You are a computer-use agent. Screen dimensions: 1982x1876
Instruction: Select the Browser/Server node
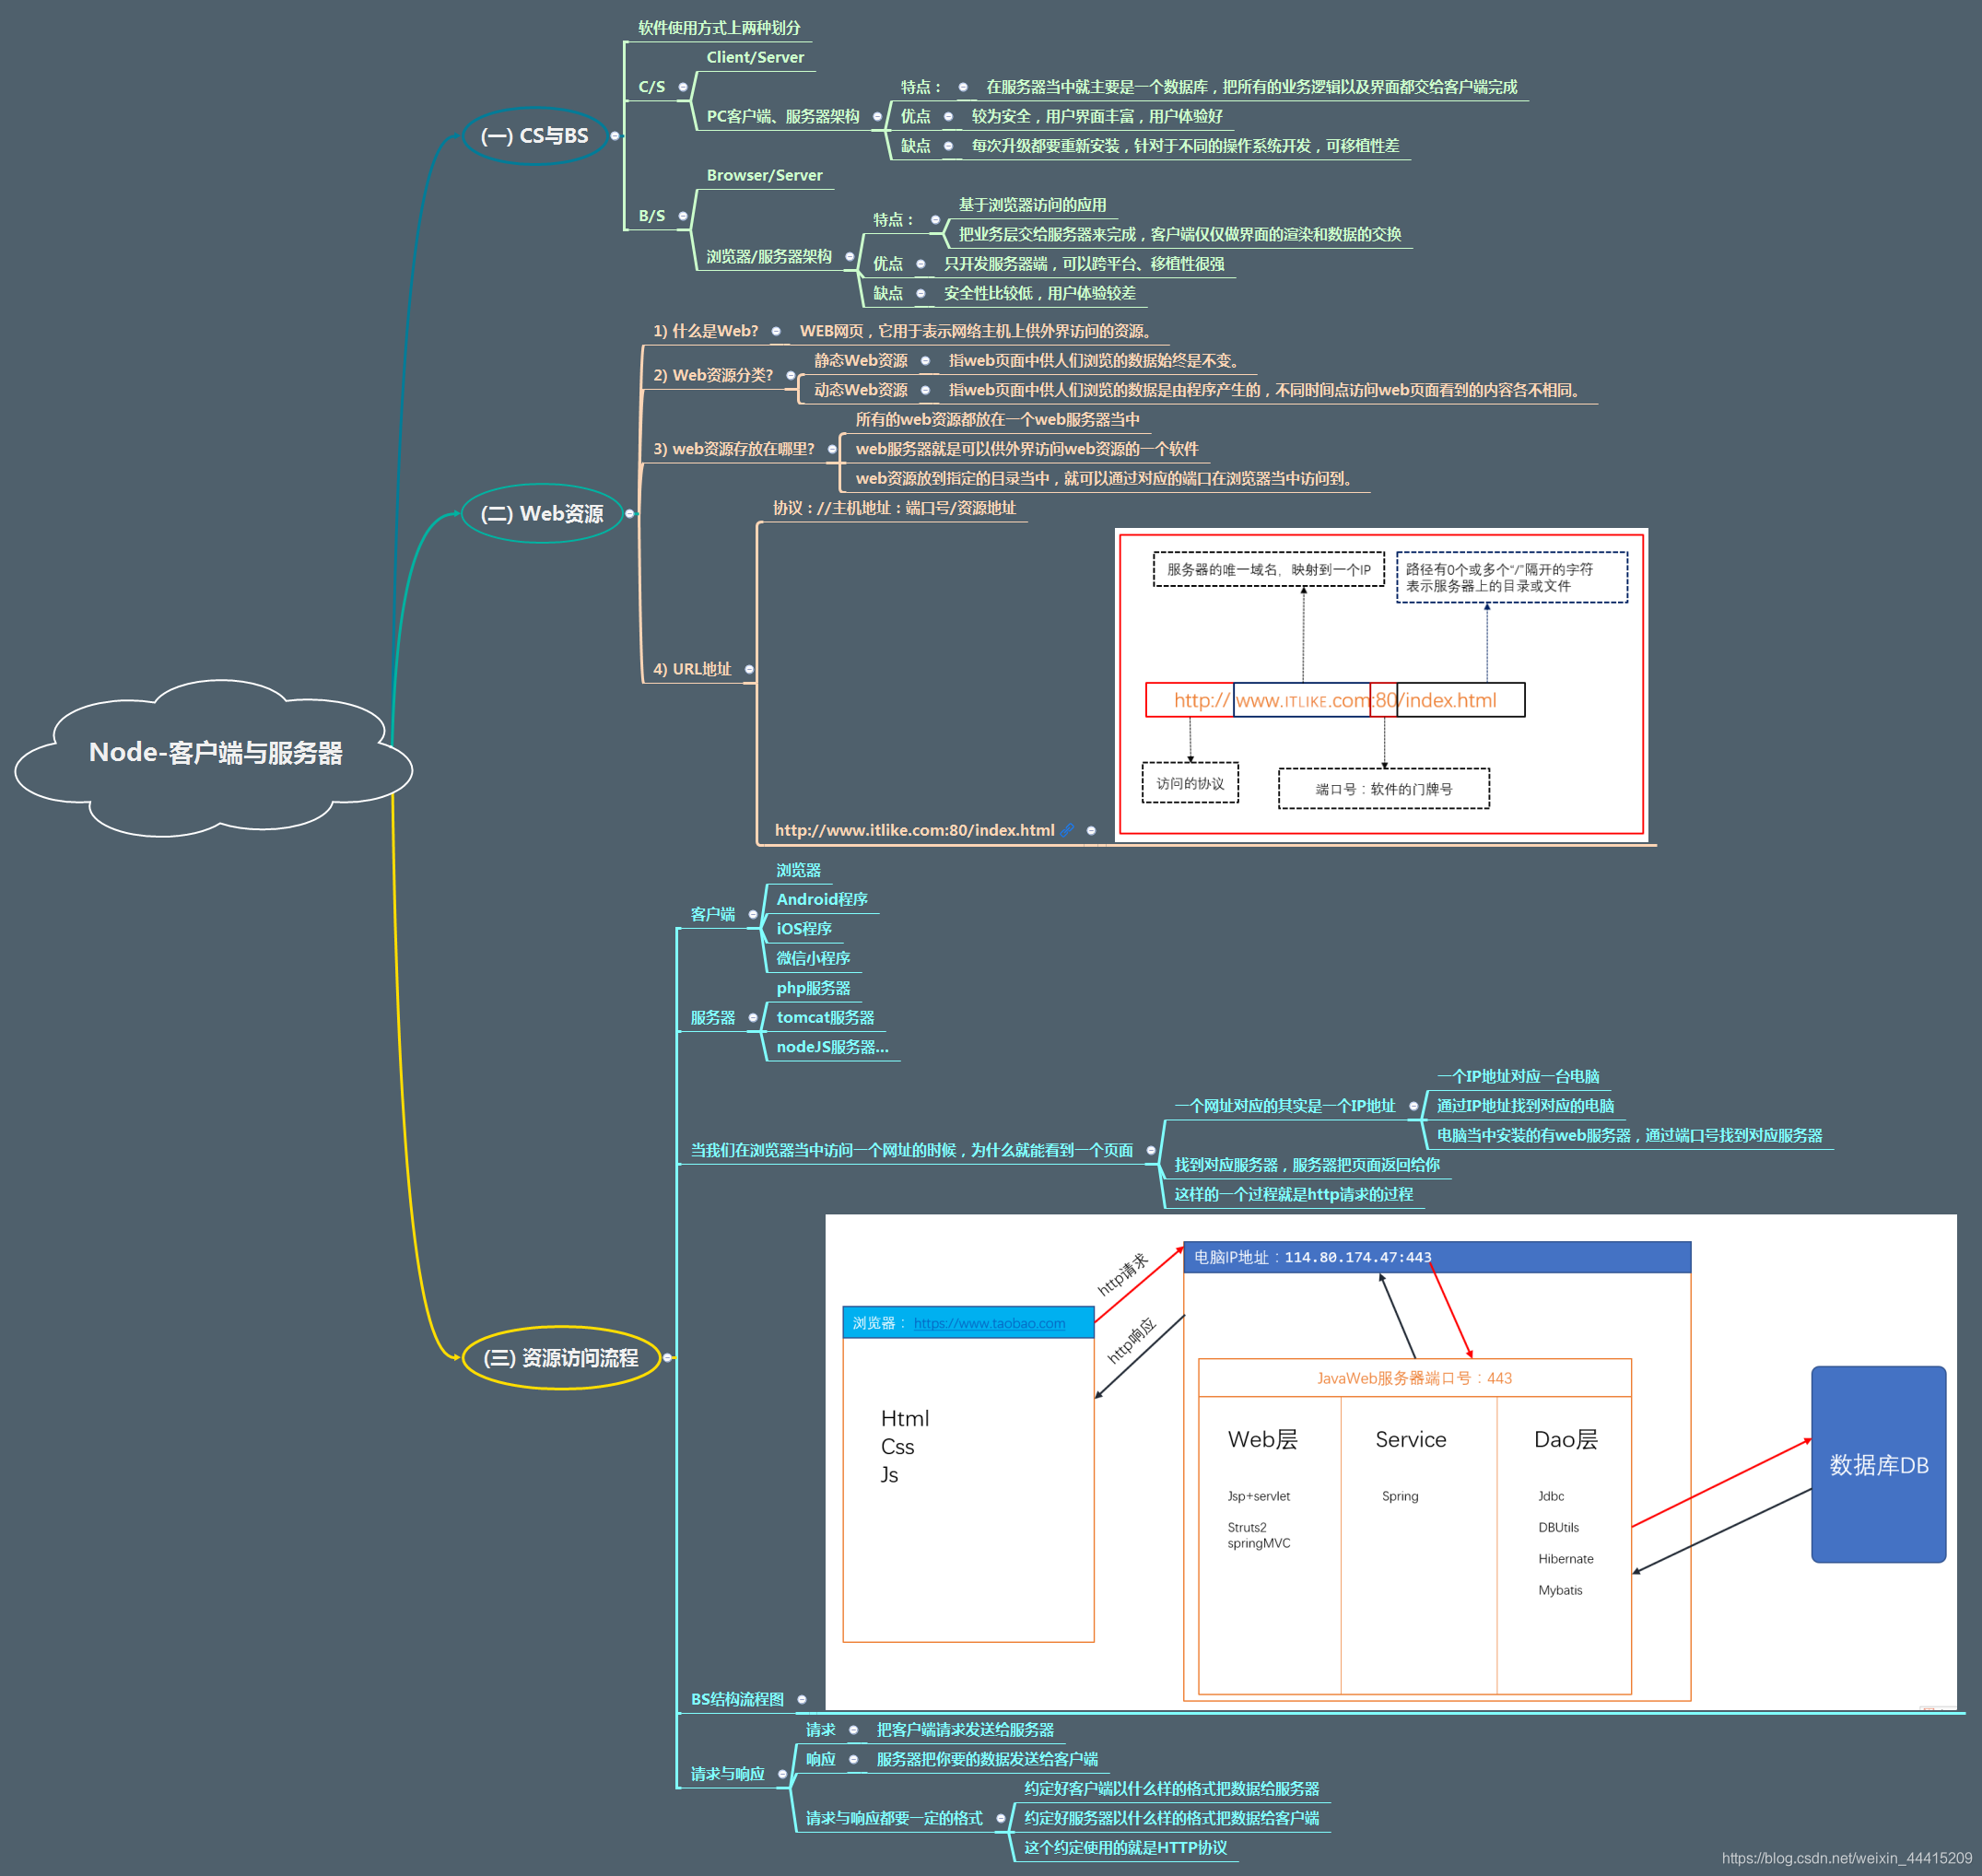[x=764, y=175]
